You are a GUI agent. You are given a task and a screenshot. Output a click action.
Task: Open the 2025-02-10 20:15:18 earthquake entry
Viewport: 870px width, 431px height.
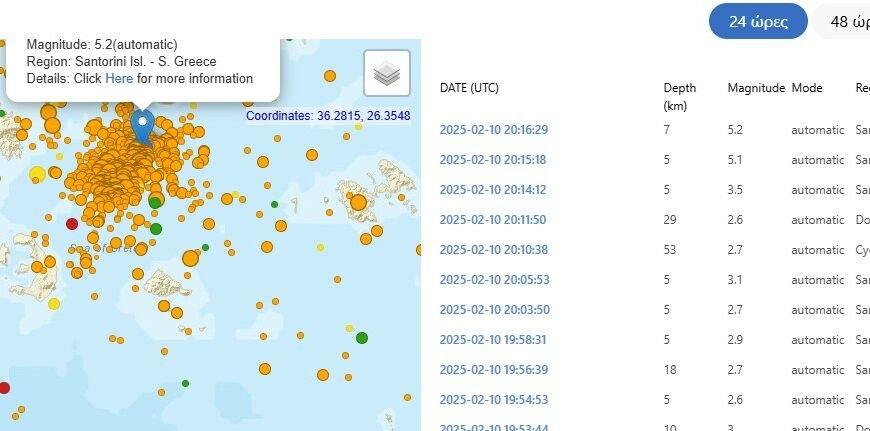tap(494, 159)
